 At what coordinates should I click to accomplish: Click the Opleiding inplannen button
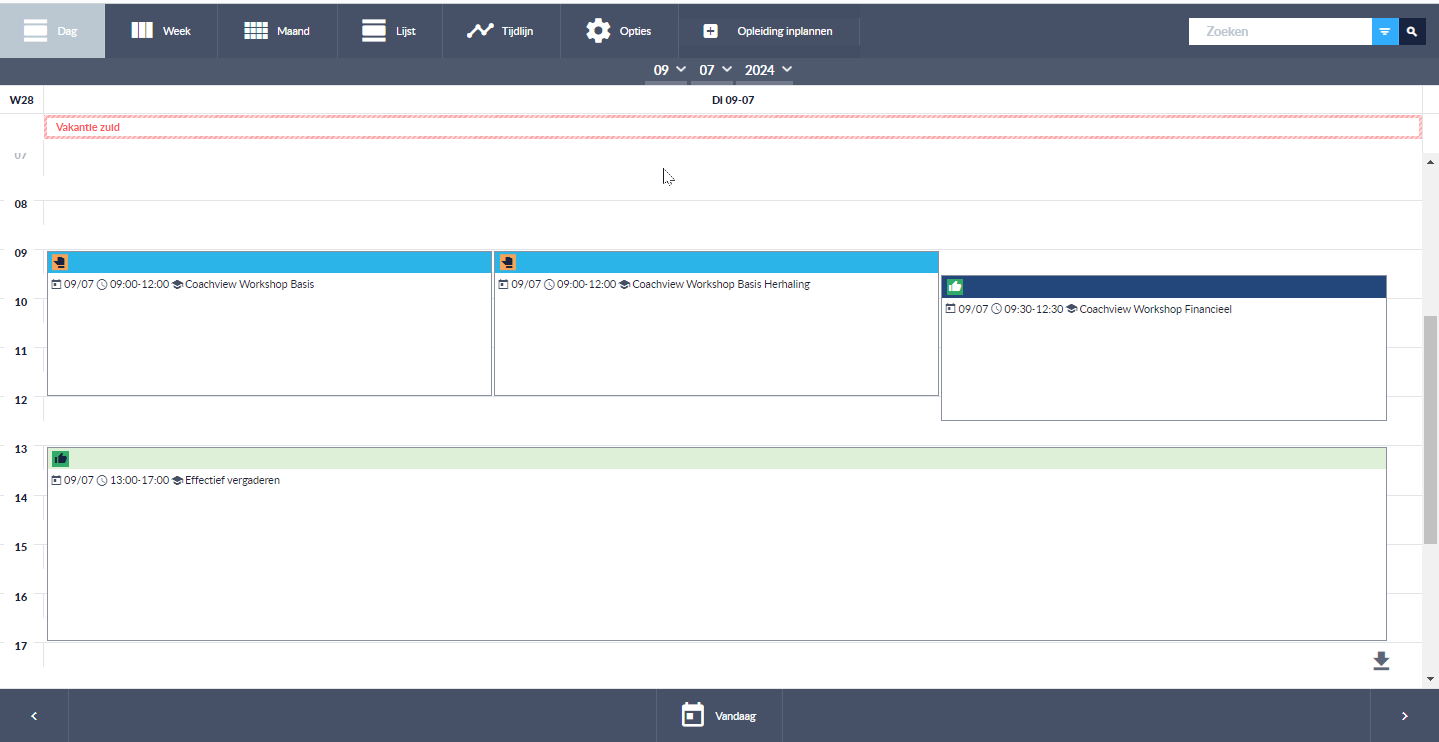[768, 31]
